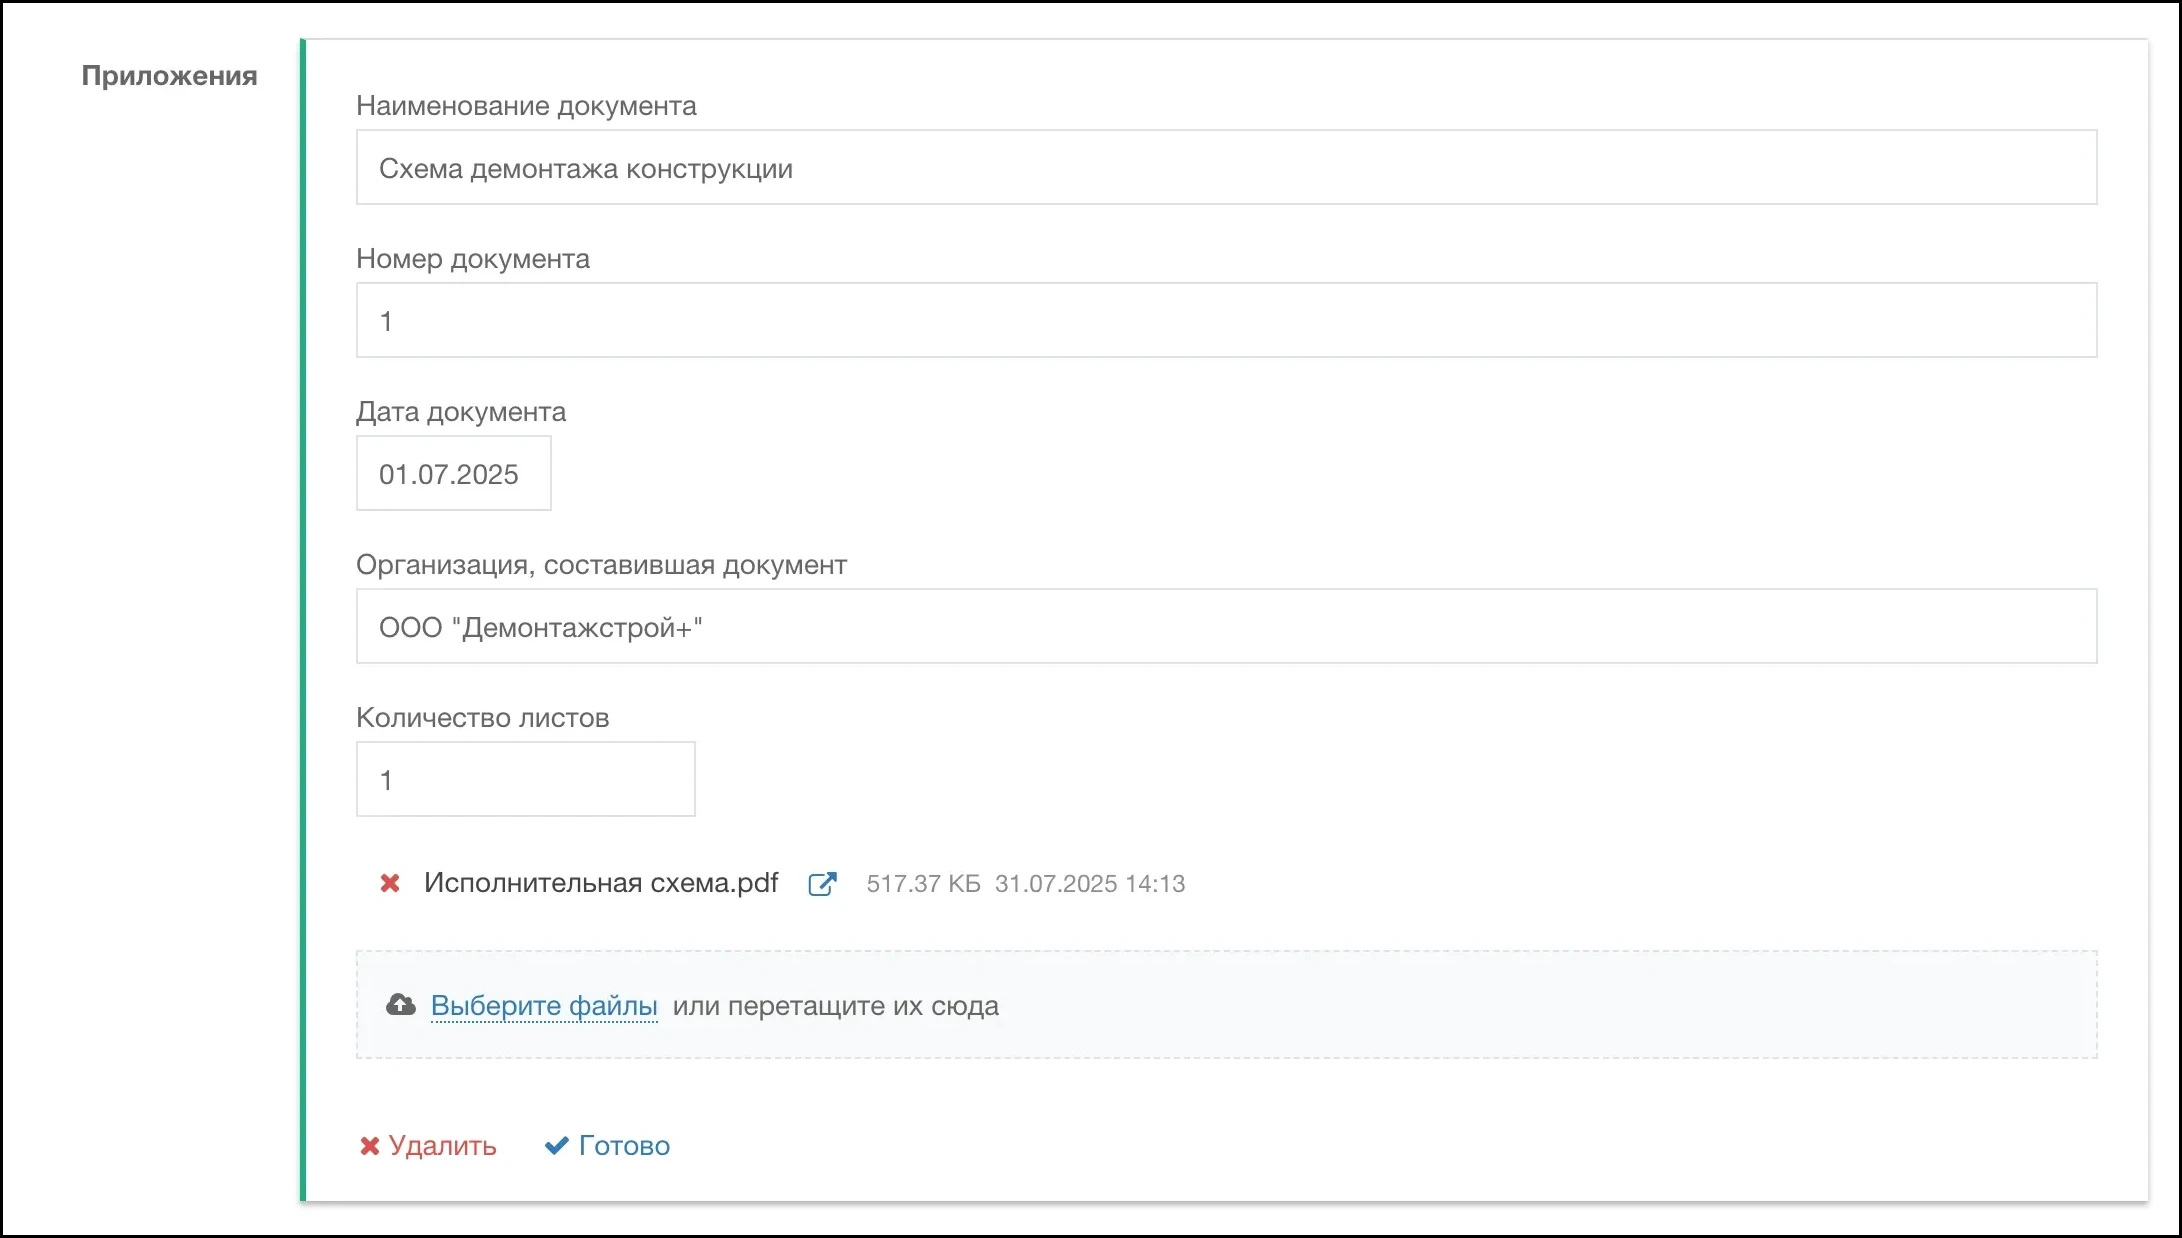Open attached file via external link icon
Screen dimensions: 2182x1238
tap(821, 884)
